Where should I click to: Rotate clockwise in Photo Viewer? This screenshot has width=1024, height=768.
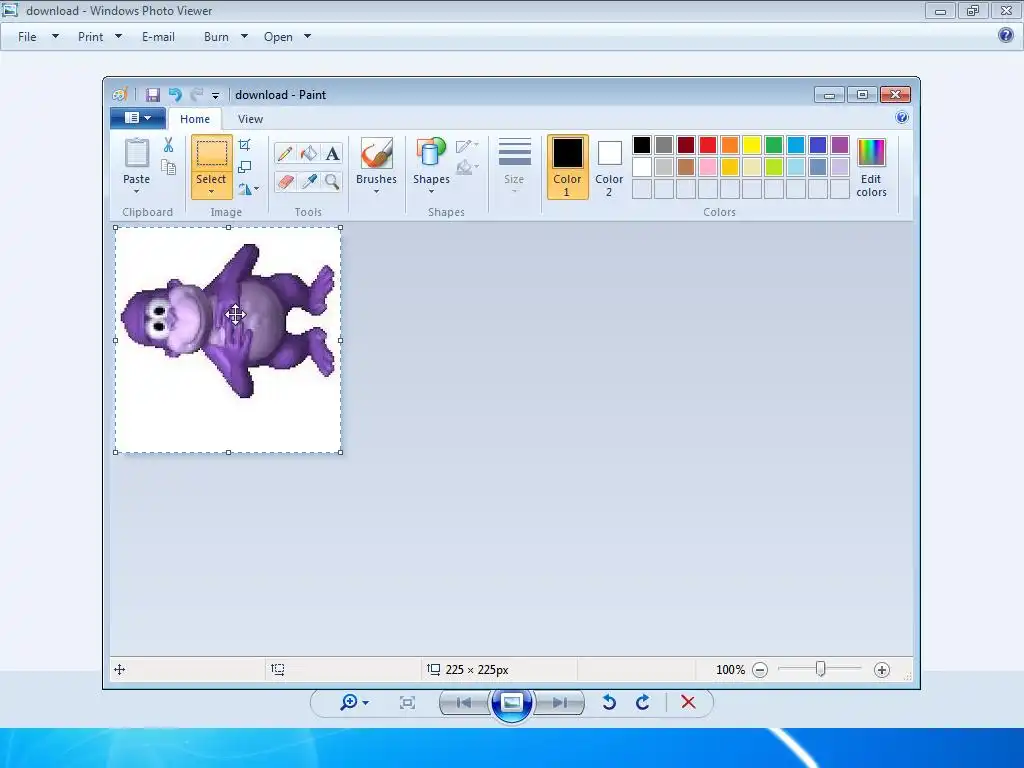click(x=643, y=702)
